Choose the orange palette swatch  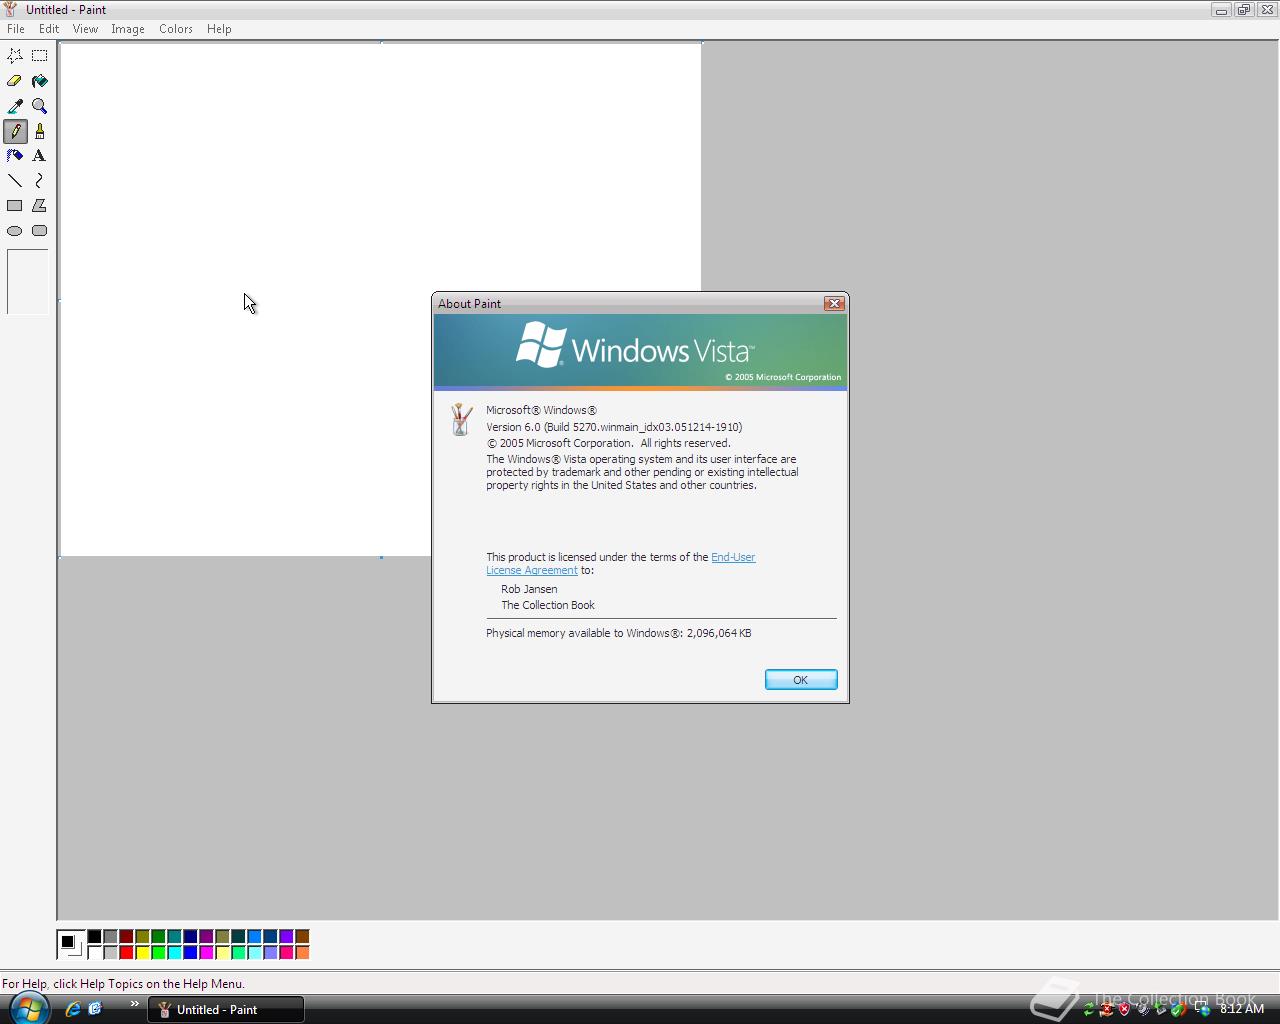(x=302, y=953)
